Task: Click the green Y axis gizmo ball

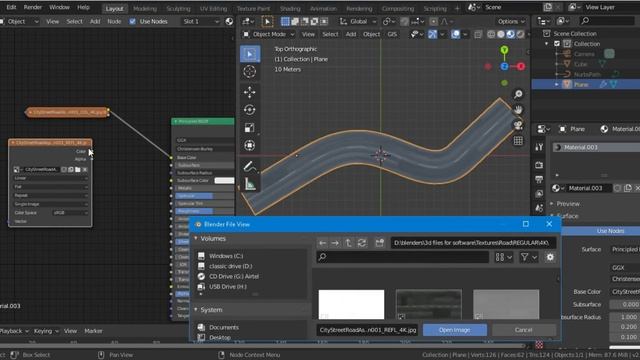Action: (x=504, y=50)
